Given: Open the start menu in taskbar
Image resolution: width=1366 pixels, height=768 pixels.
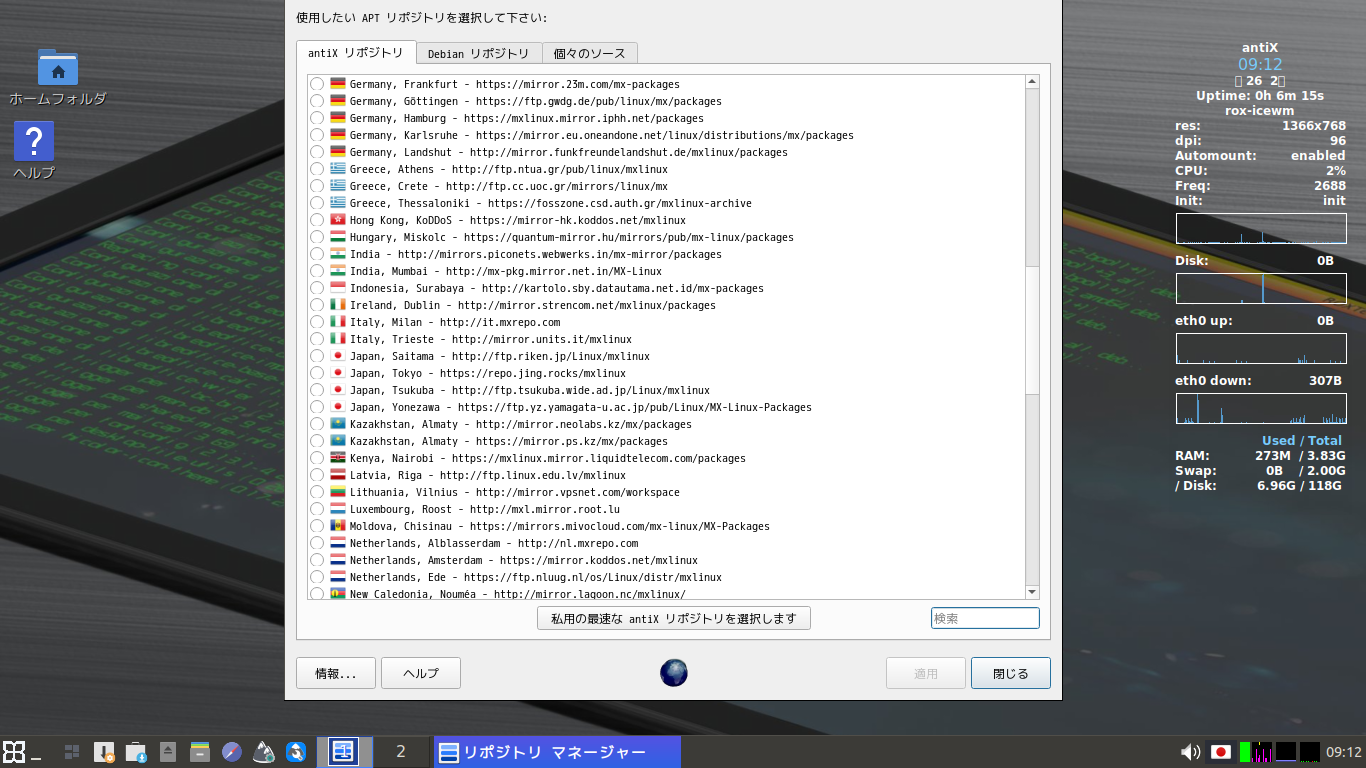Looking at the screenshot, I should (14, 752).
